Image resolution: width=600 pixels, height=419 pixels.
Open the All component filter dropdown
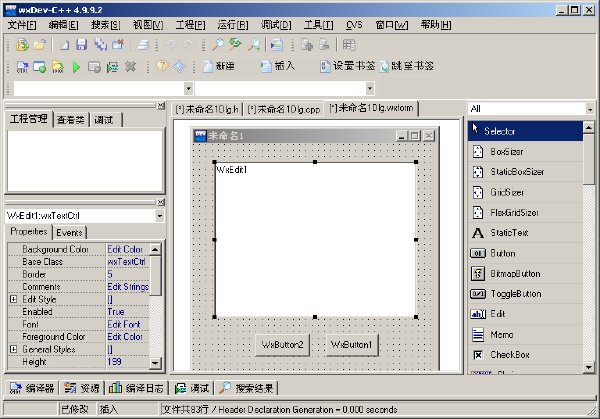tap(589, 109)
